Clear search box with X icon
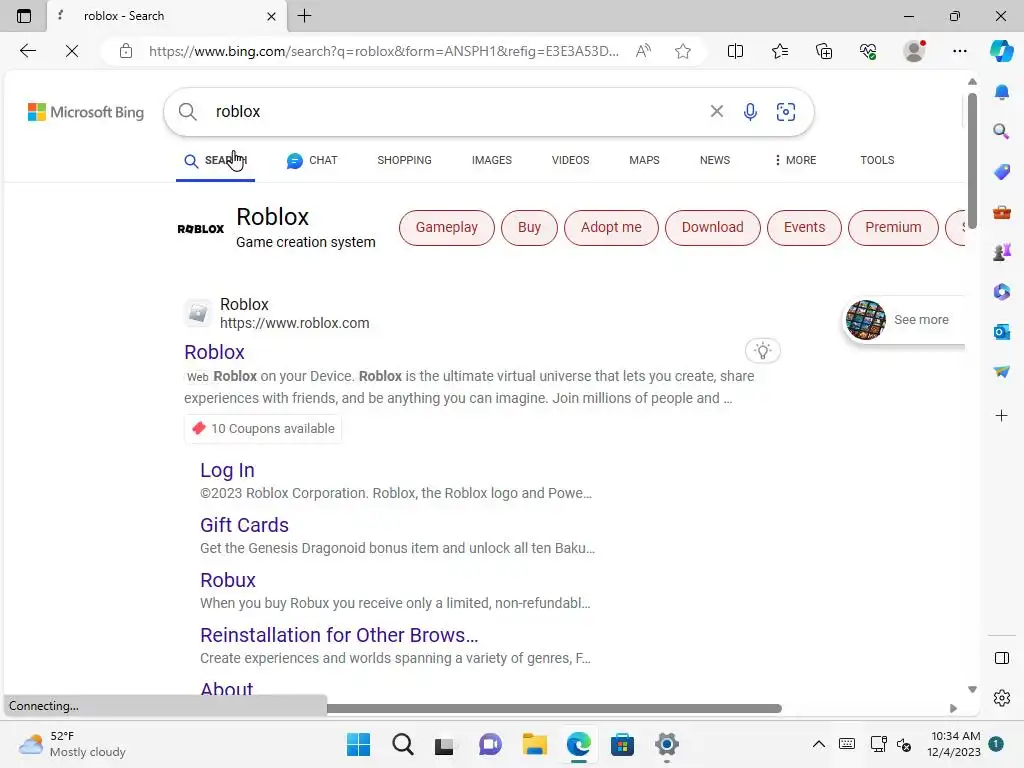1024x768 pixels. [716, 111]
